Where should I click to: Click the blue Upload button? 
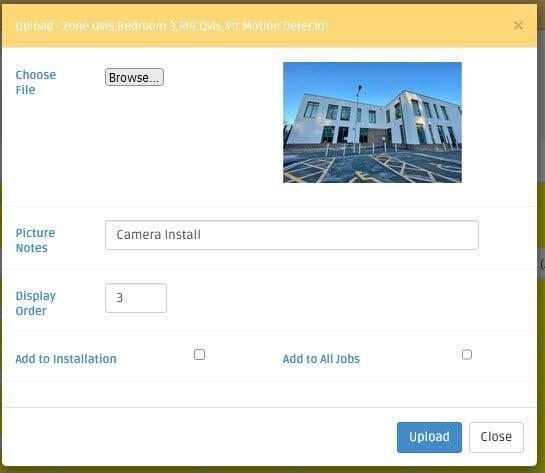pyautogui.click(x=429, y=437)
